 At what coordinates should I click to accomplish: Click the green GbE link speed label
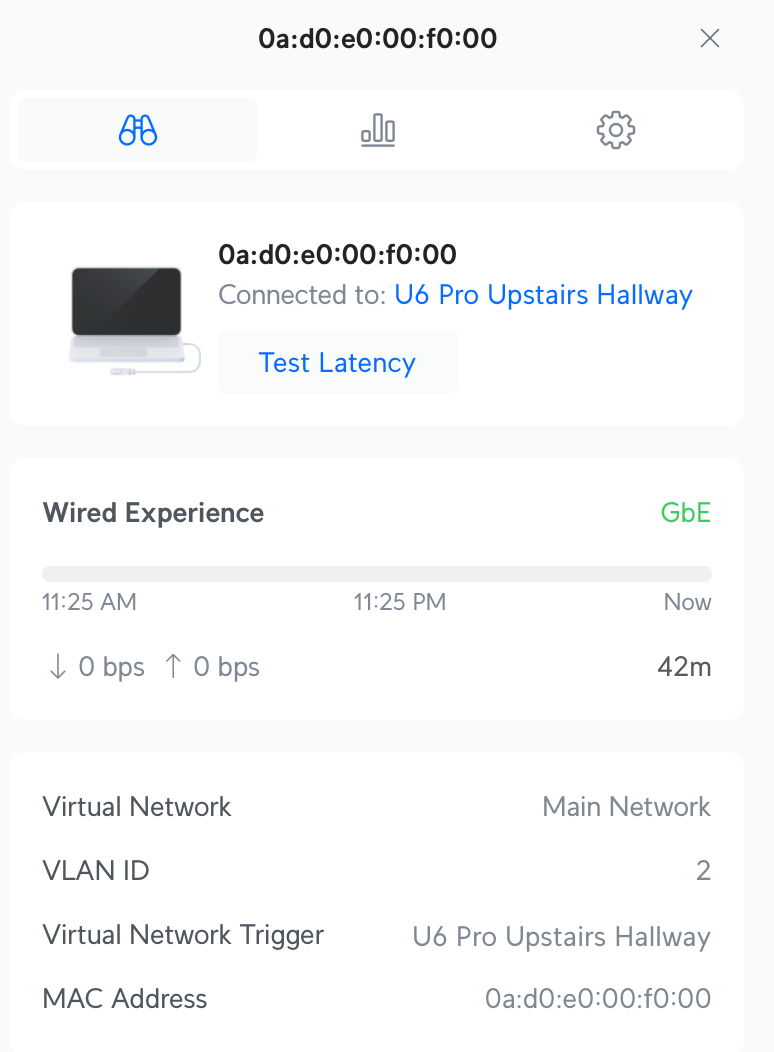[686, 513]
